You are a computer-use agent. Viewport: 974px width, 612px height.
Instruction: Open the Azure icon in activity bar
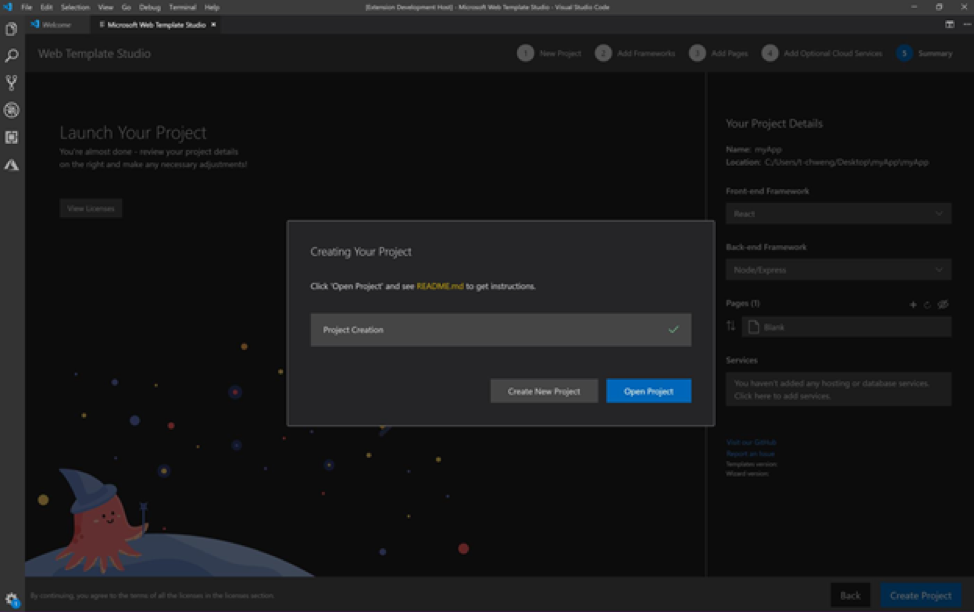11,165
